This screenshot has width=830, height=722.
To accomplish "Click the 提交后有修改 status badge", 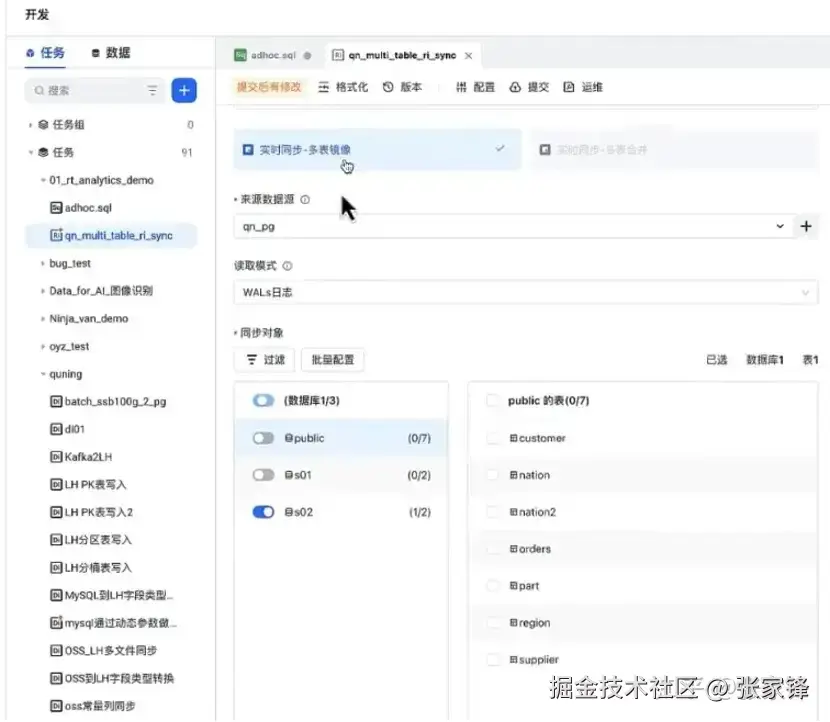I will (269, 87).
